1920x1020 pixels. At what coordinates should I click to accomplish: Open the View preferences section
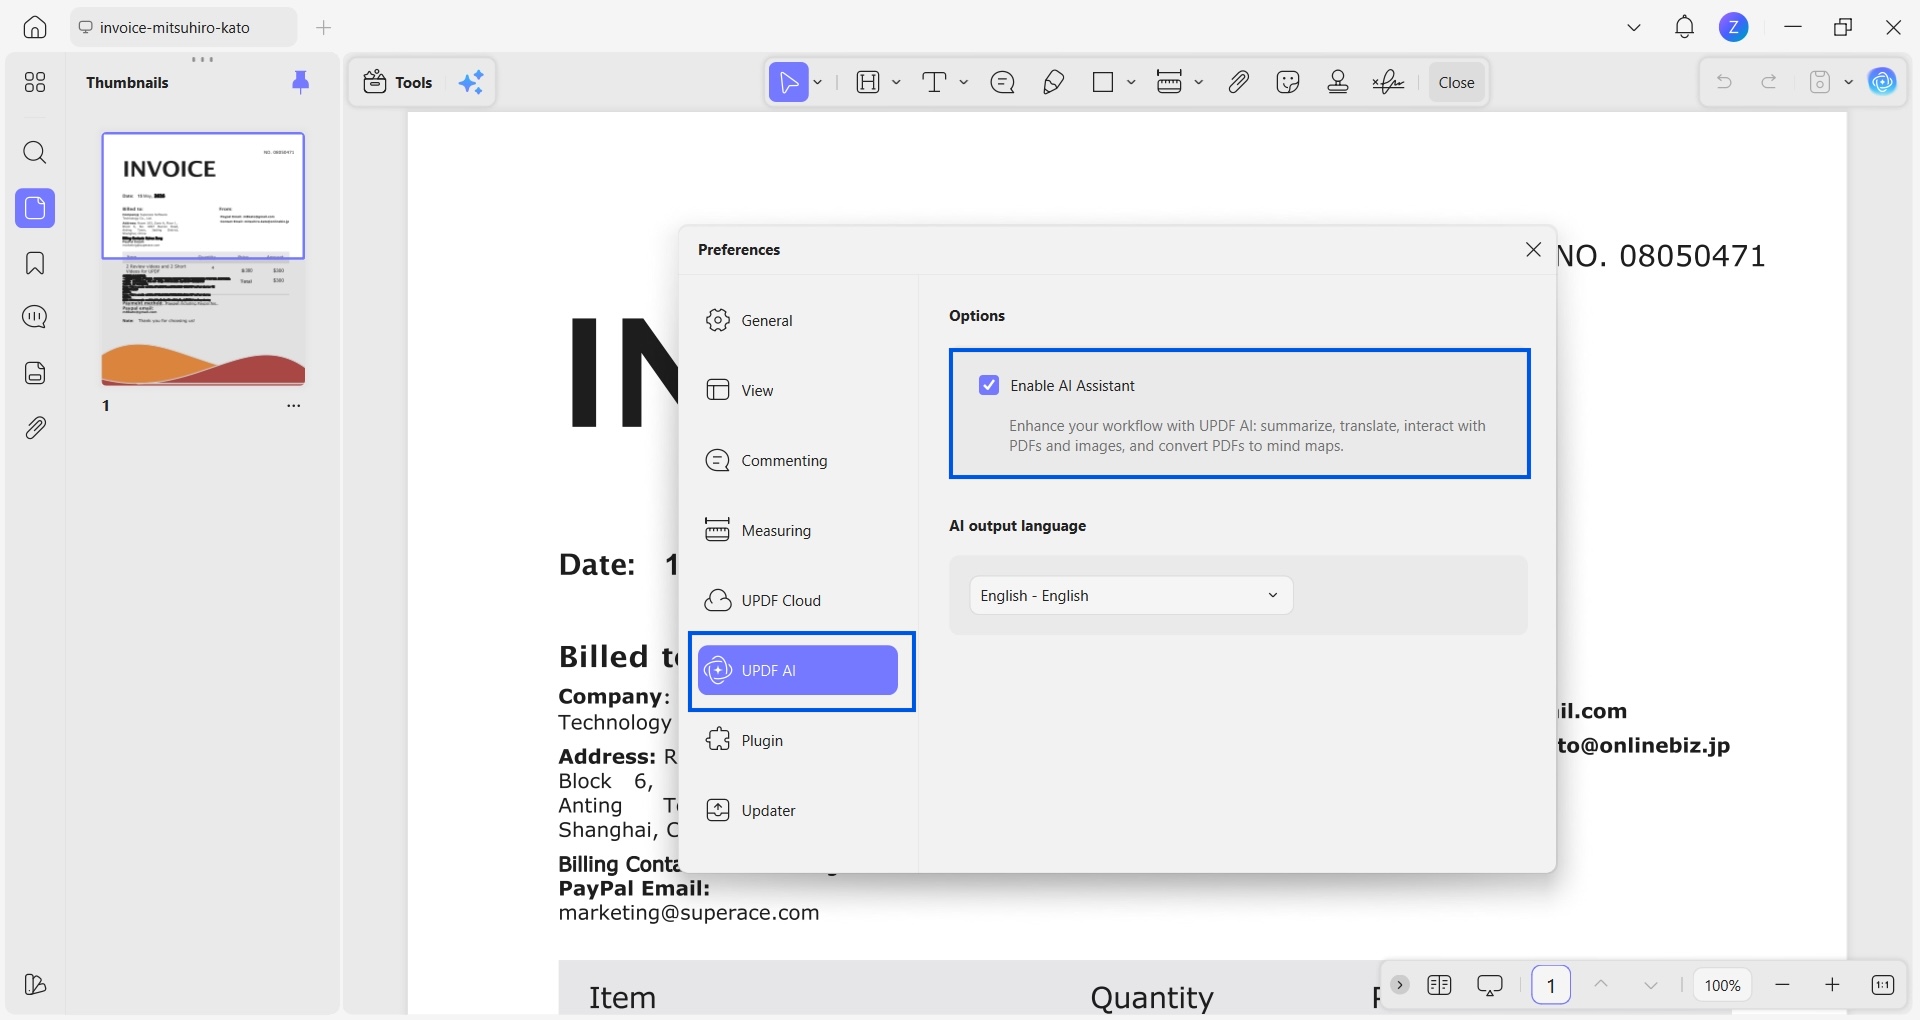(798, 390)
